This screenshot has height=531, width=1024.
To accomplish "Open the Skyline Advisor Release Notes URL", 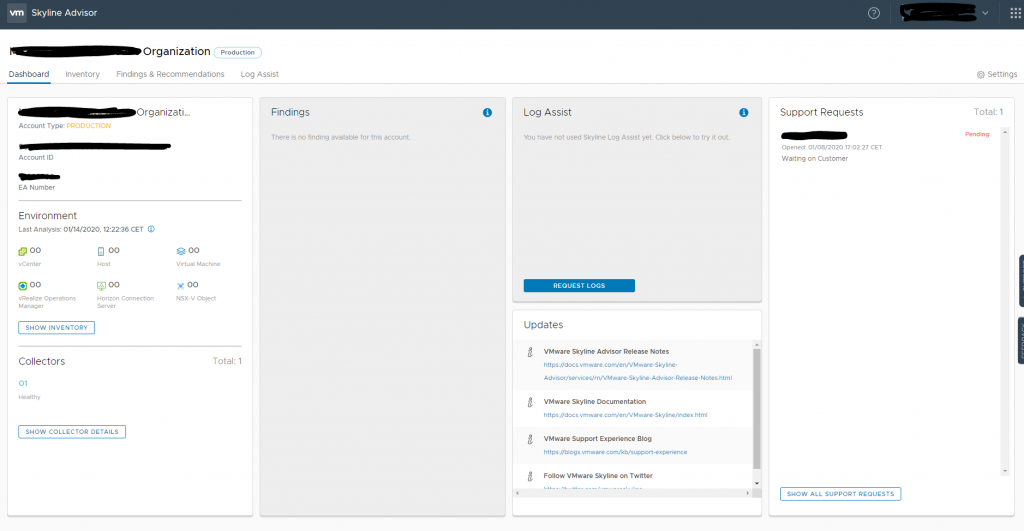I will click(x=637, y=371).
